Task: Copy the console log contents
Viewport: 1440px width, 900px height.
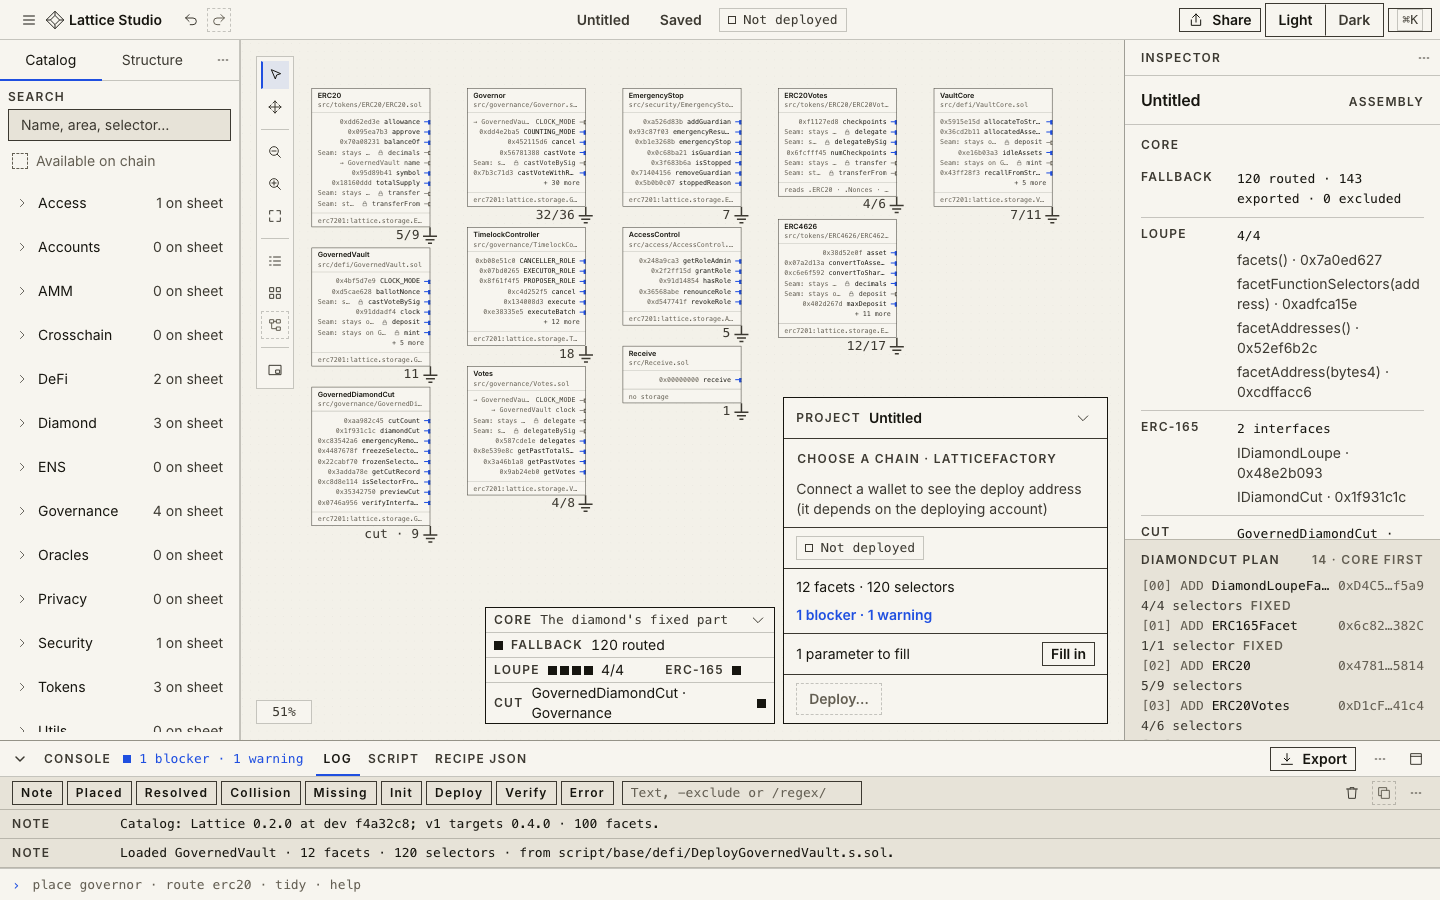Action: pyautogui.click(x=1384, y=793)
